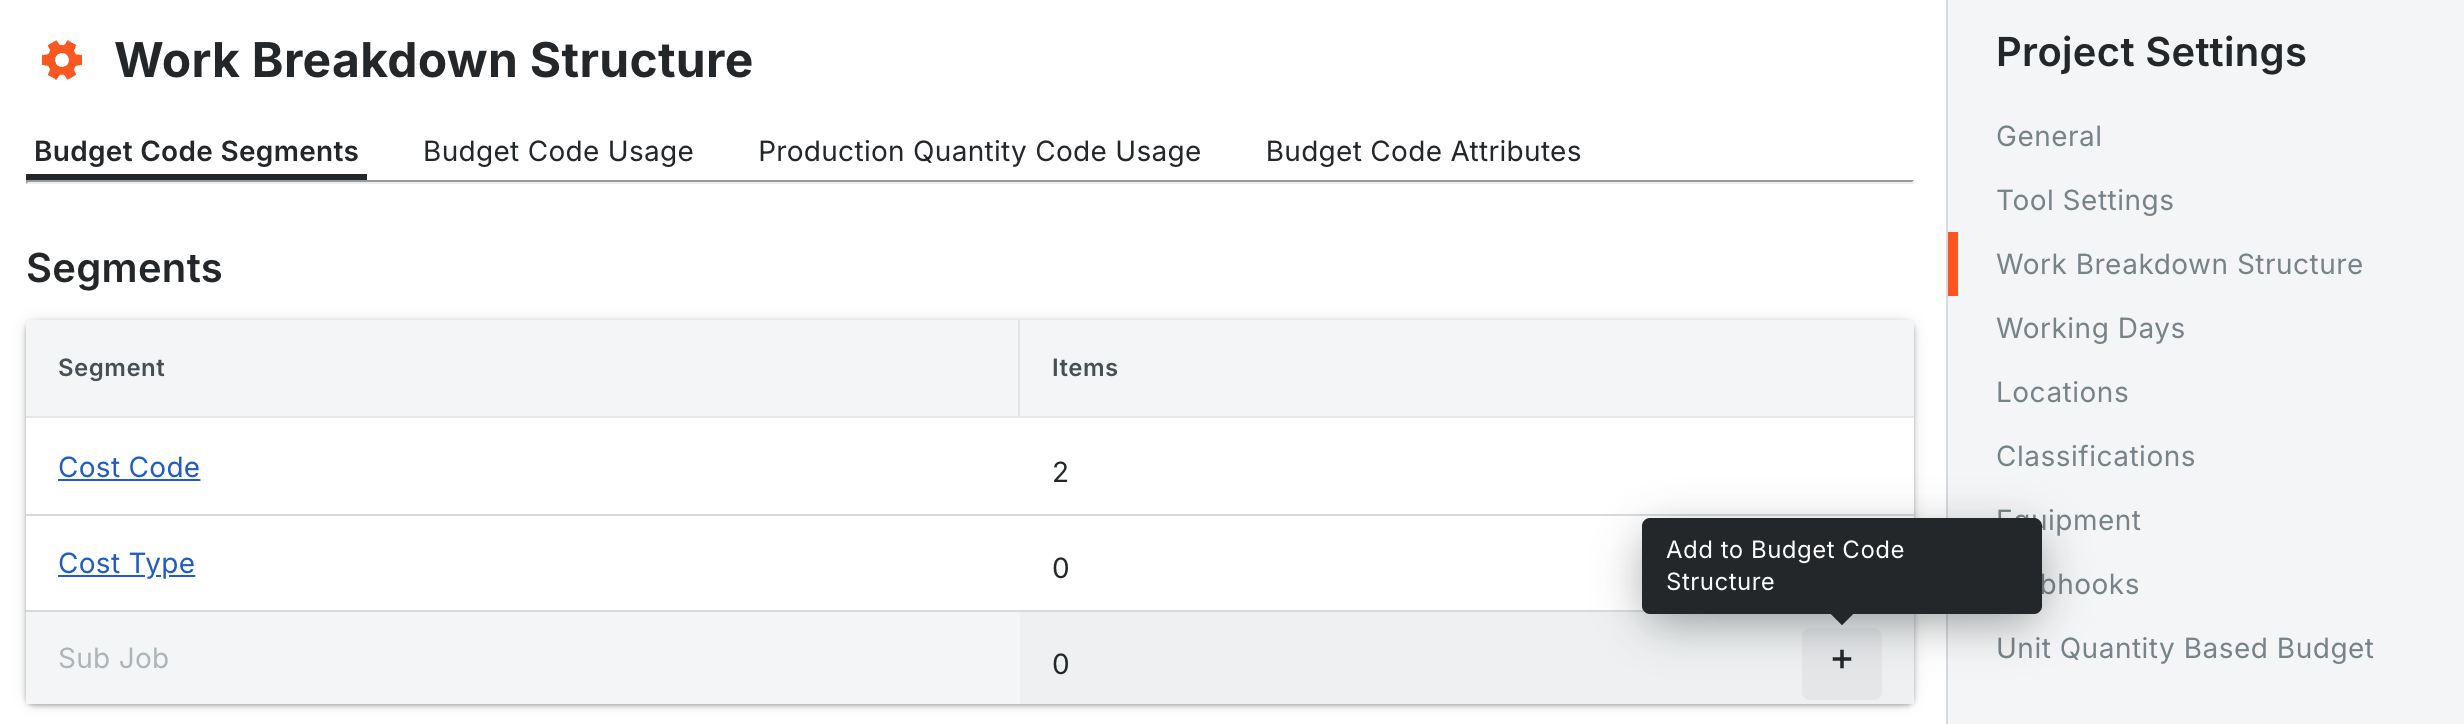Viewport: 2464px width, 724px height.
Task: Click the Segment column header
Action: 111,368
